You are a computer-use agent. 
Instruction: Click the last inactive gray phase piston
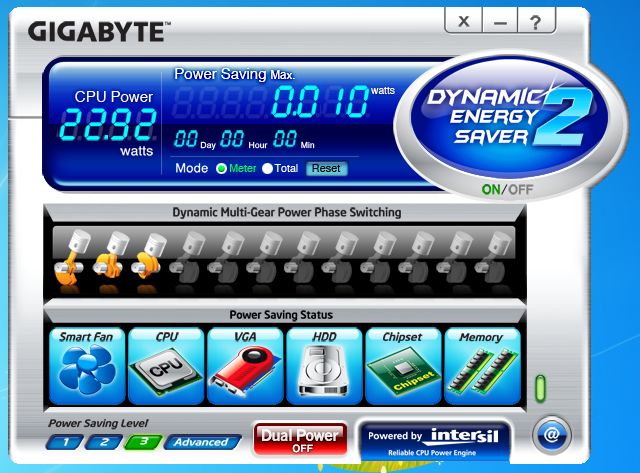pos(493,257)
